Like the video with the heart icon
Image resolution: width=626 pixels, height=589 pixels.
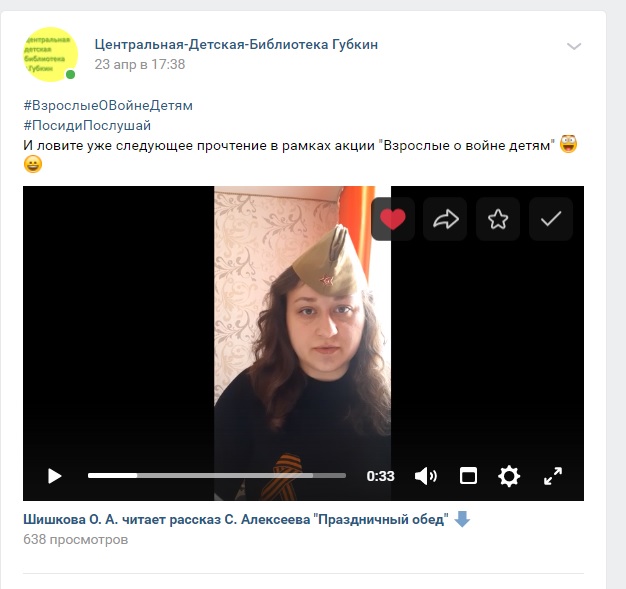393,219
